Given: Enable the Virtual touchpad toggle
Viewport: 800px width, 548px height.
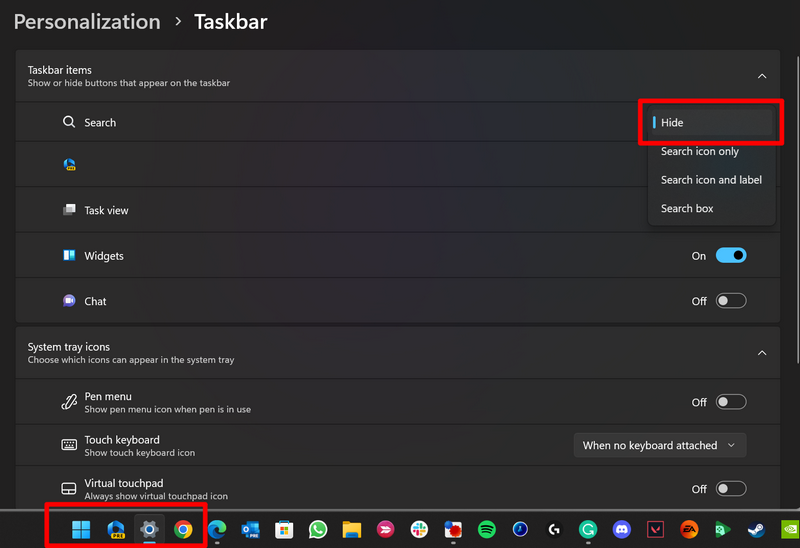Looking at the screenshot, I should [x=730, y=489].
